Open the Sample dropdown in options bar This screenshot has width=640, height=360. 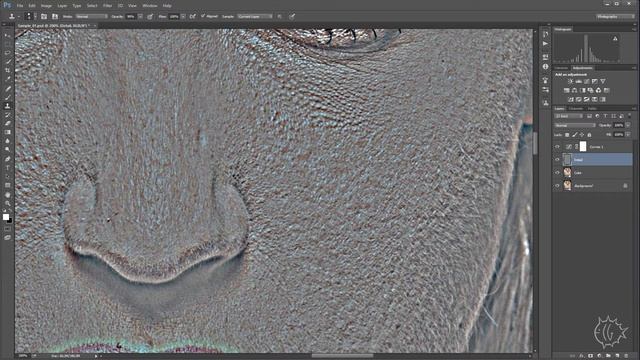point(255,16)
